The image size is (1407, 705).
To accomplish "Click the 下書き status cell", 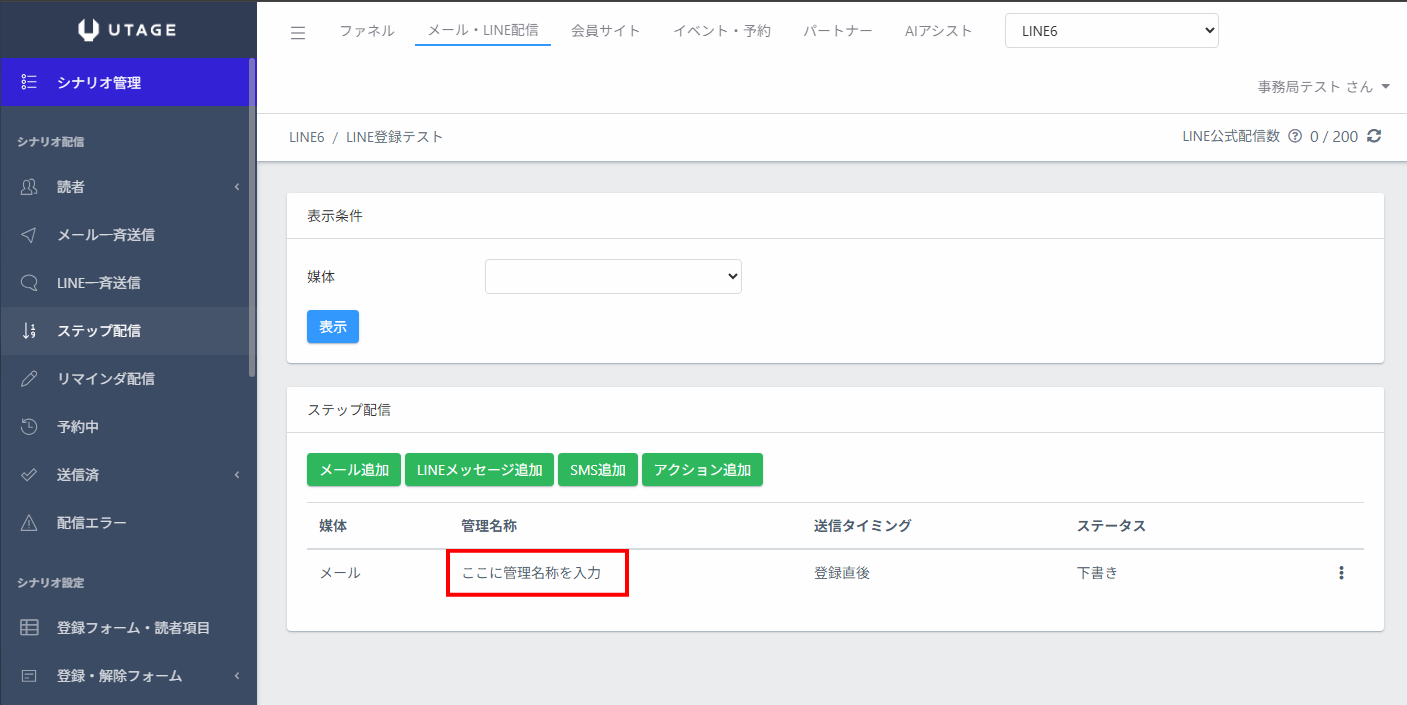I will [x=1097, y=574].
